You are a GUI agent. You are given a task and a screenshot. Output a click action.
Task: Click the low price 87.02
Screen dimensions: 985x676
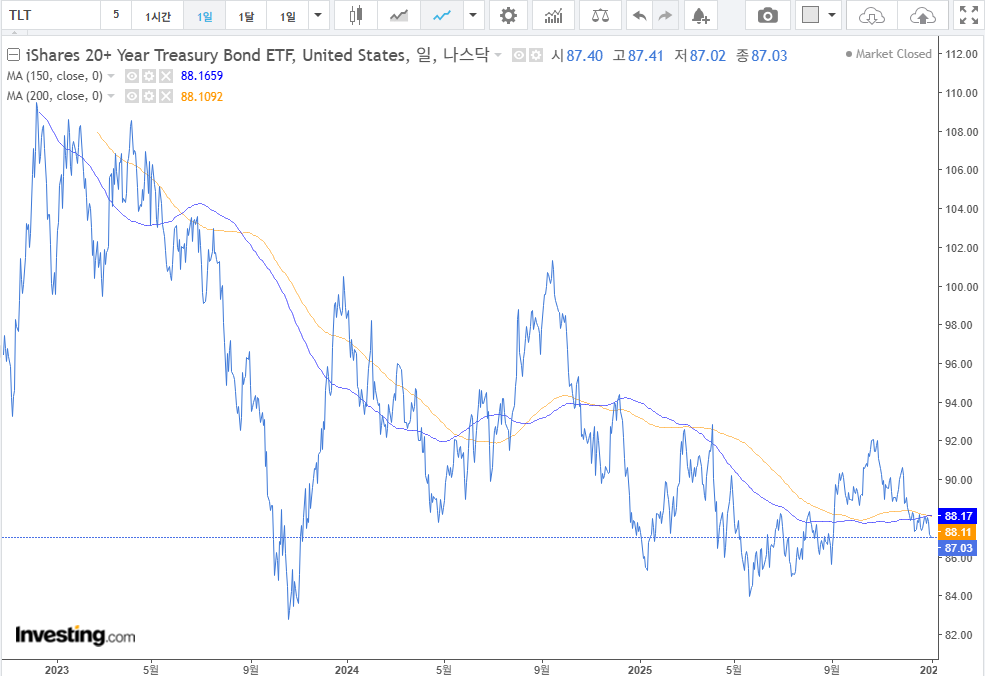[707, 56]
